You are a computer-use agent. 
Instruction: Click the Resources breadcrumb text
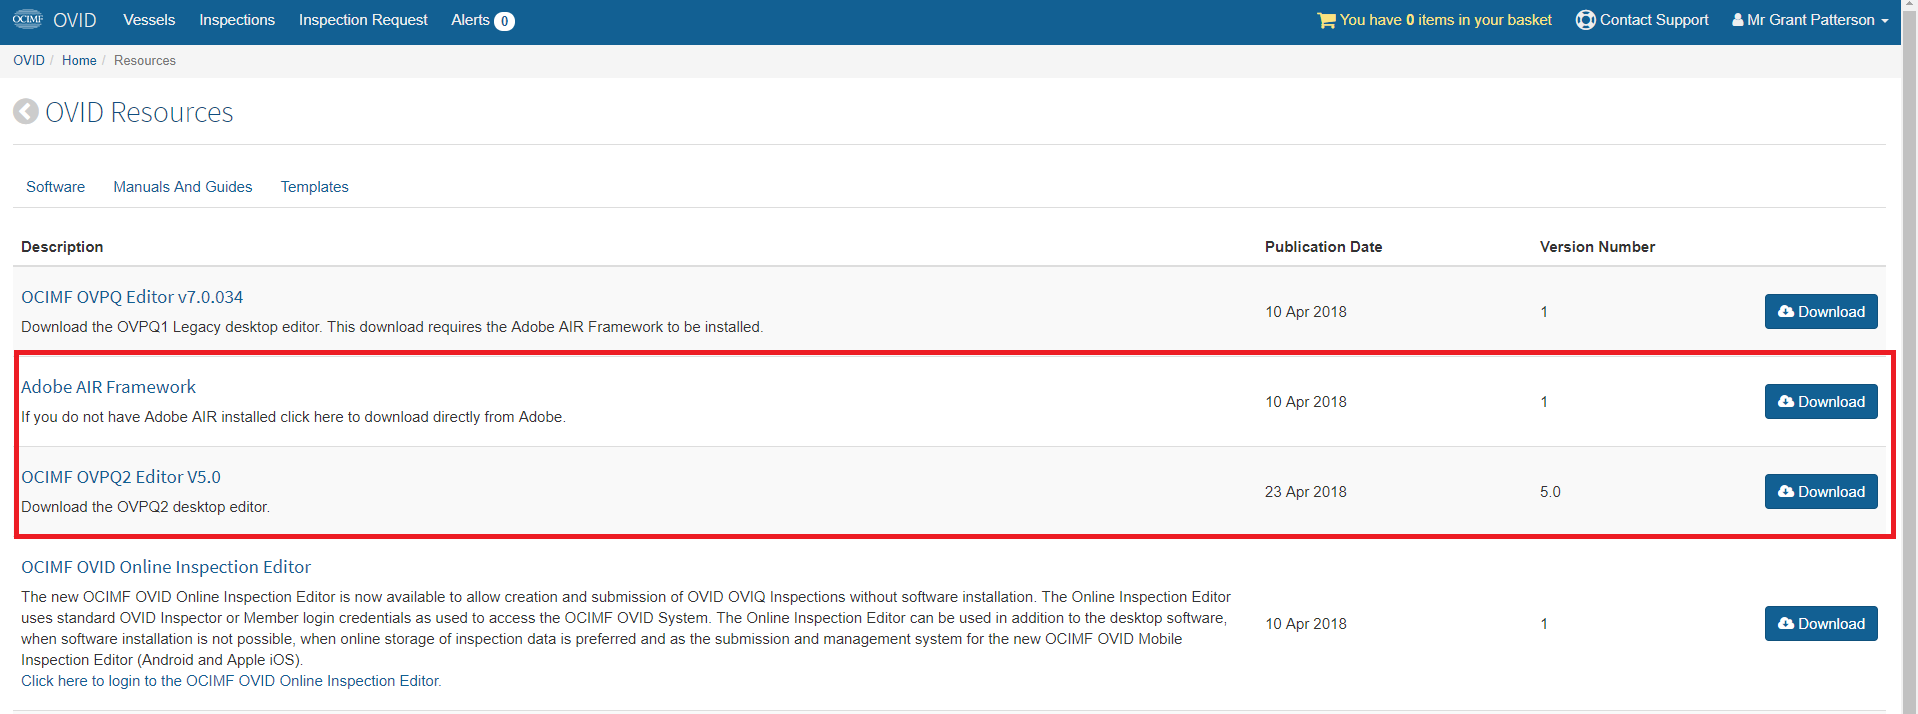[x=145, y=60]
